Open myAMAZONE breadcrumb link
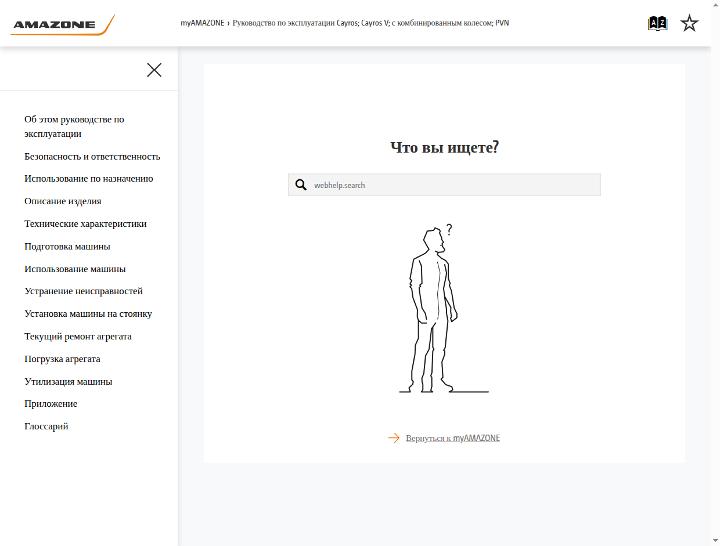Image resolution: width=720 pixels, height=546 pixels. 202,23
